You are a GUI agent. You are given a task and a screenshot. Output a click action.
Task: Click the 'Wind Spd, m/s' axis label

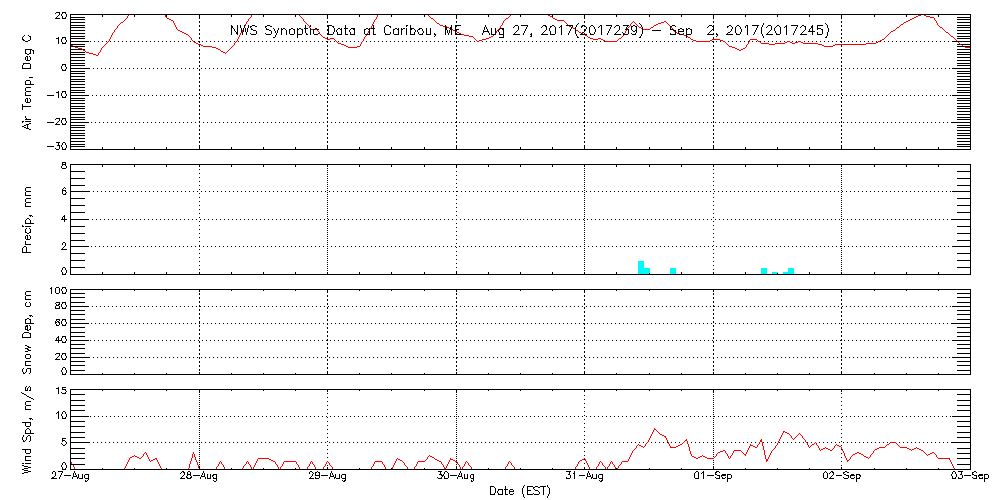(27, 429)
